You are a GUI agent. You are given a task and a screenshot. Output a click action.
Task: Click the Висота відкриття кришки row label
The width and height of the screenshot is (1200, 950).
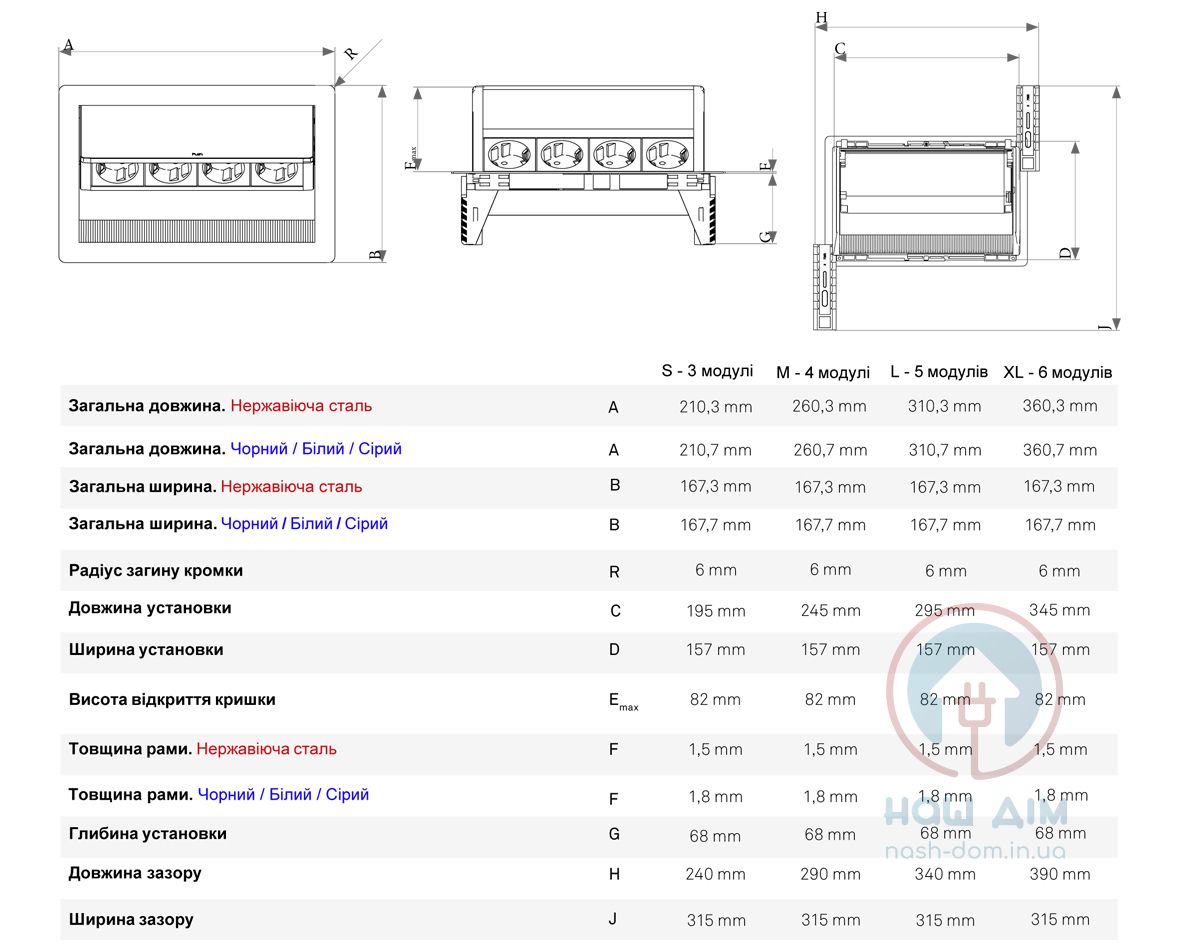(172, 700)
